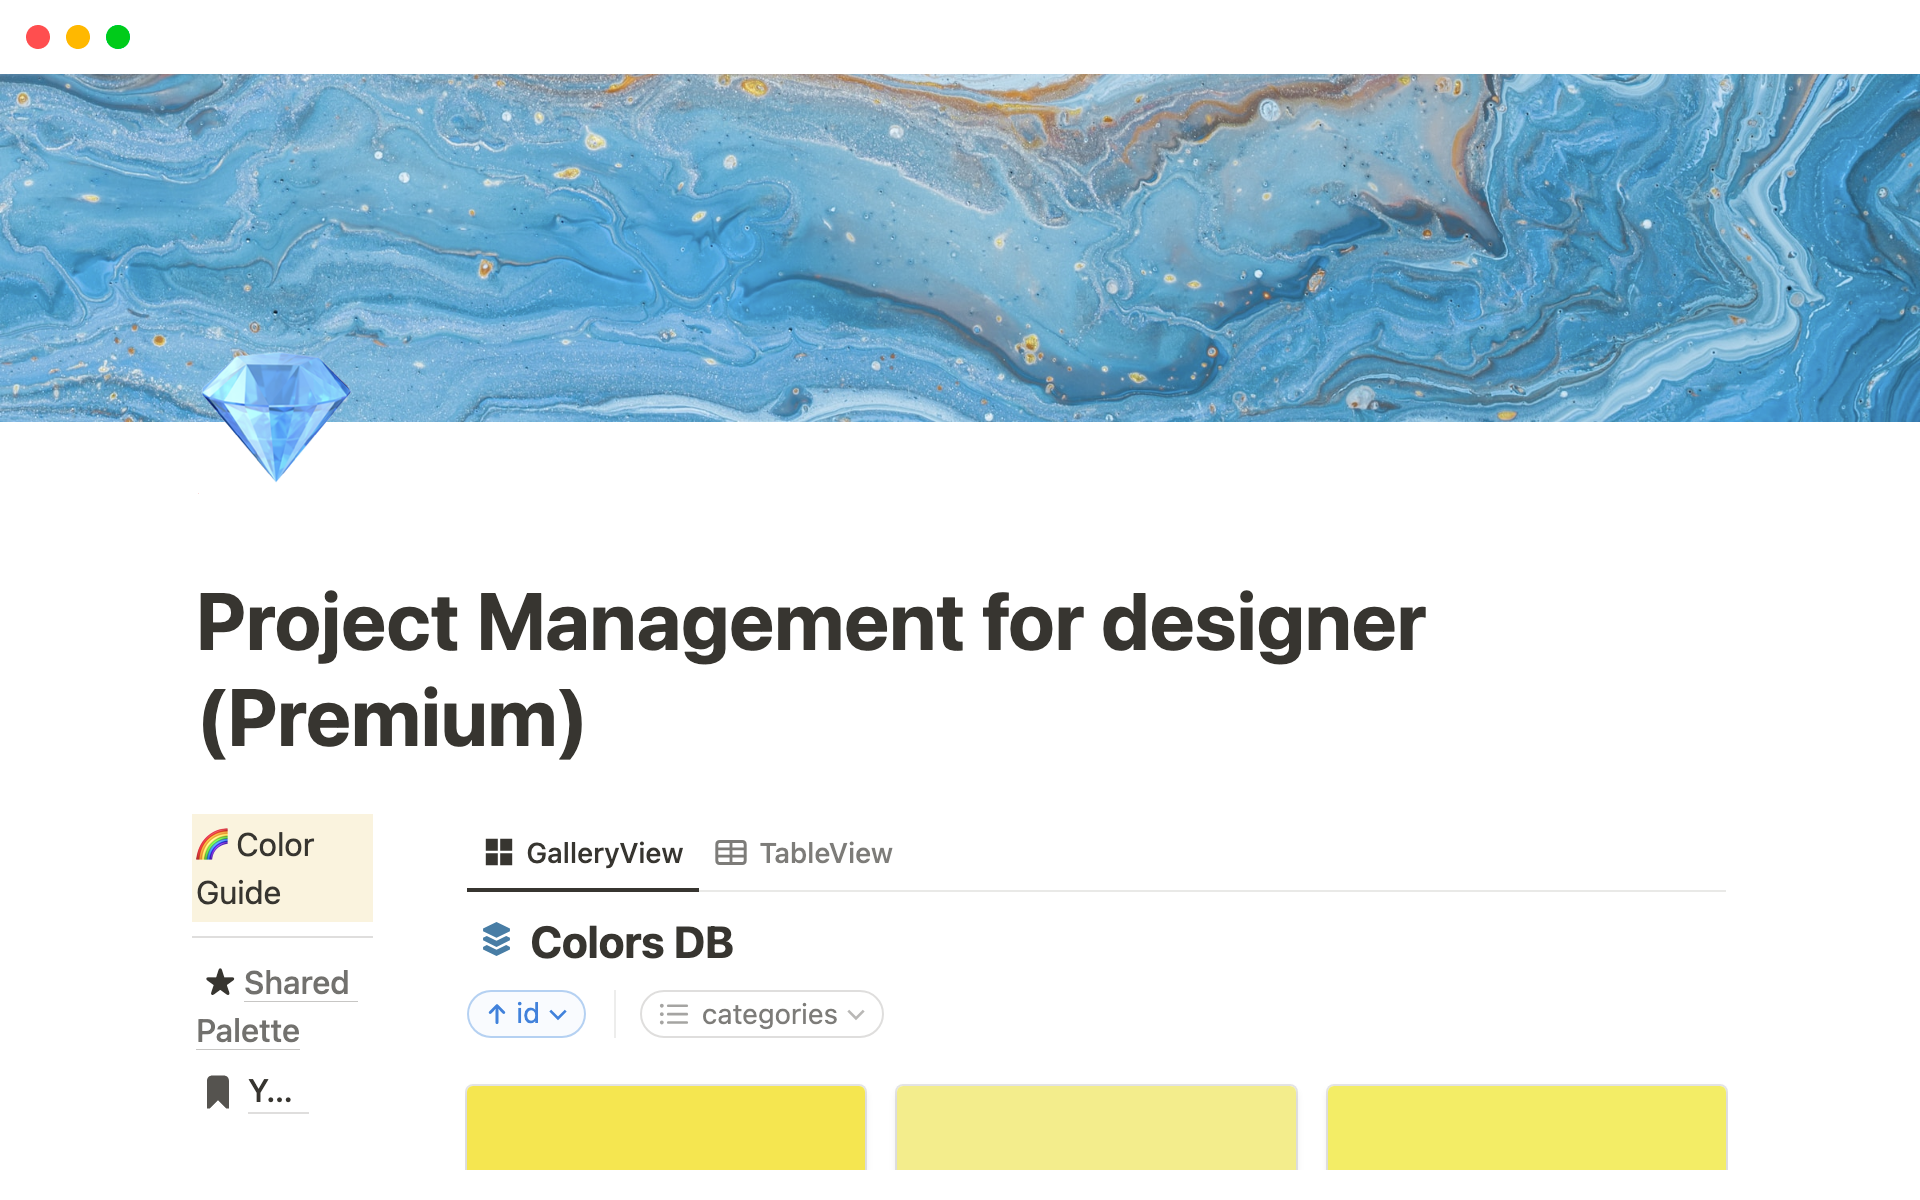Click the bookmark icon in sidebar
Viewport: 1920px width, 1200px height.
(217, 1092)
